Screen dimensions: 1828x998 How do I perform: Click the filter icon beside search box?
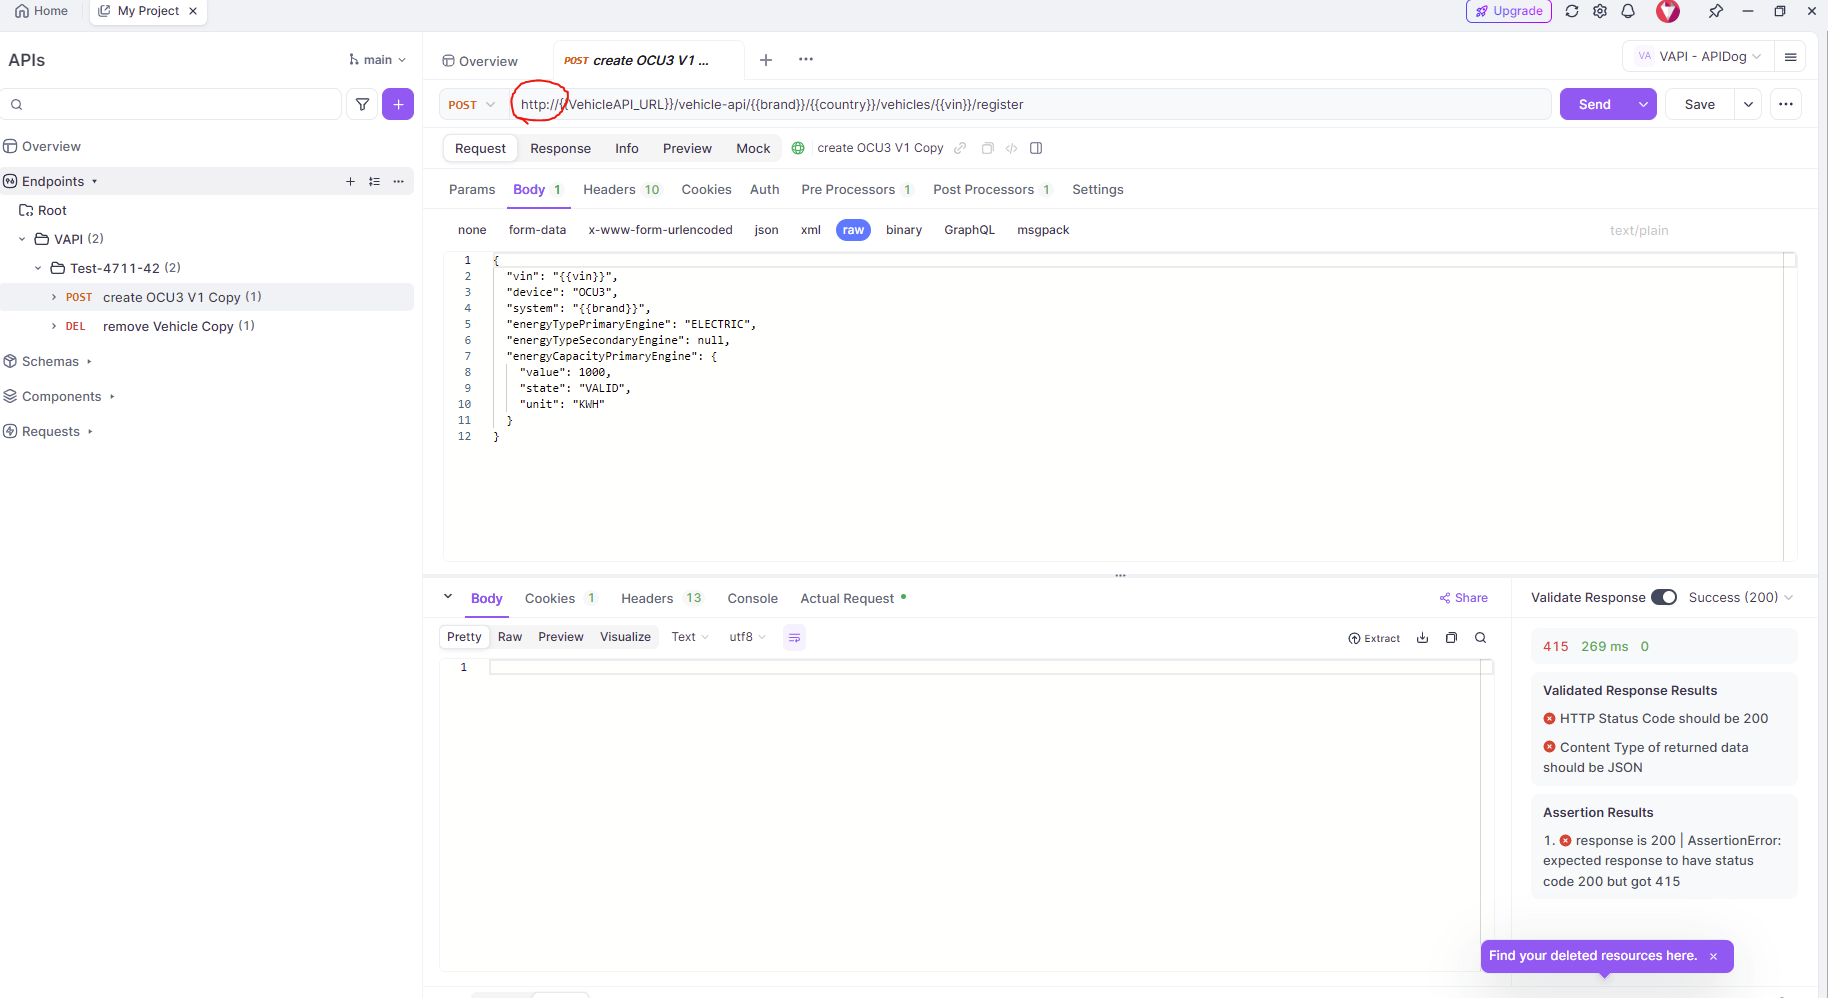click(x=362, y=104)
